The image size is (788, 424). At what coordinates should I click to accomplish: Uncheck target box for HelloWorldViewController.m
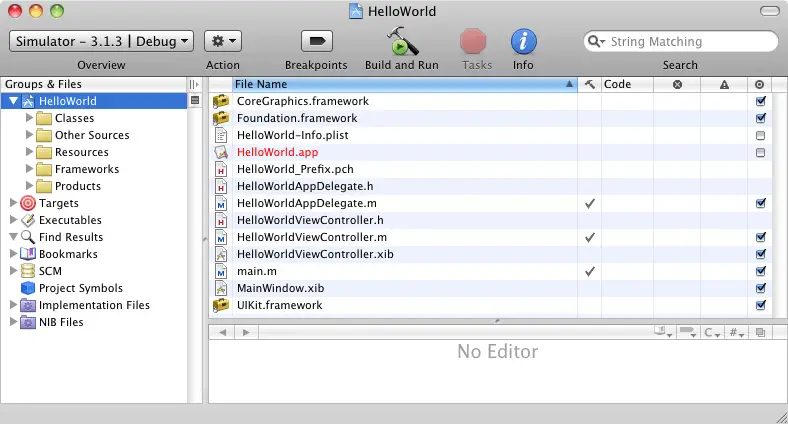coord(760,237)
